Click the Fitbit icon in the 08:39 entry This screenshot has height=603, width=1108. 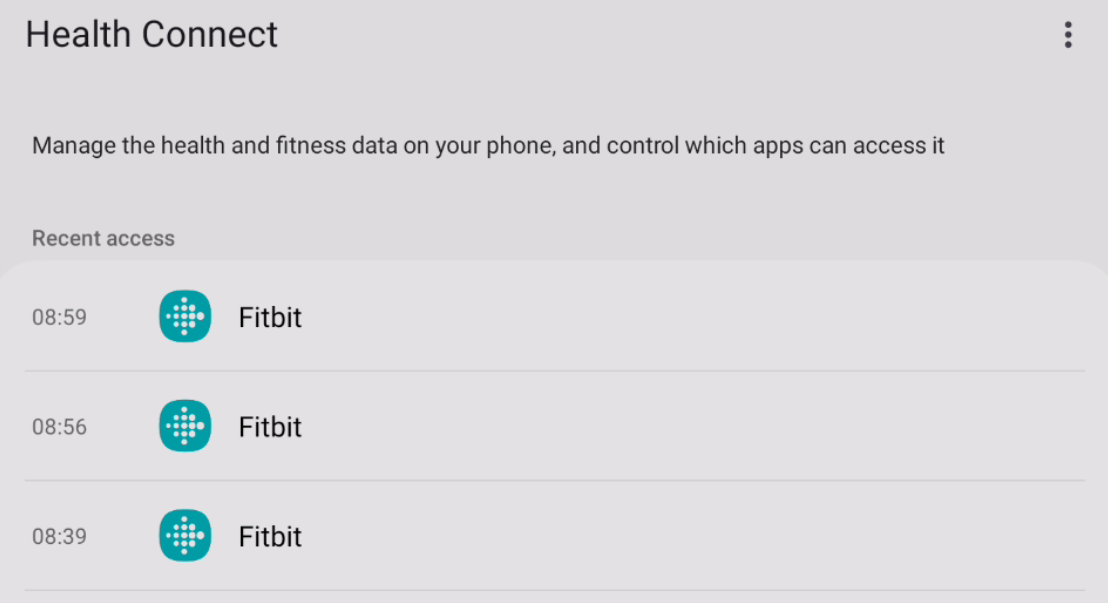coord(185,536)
